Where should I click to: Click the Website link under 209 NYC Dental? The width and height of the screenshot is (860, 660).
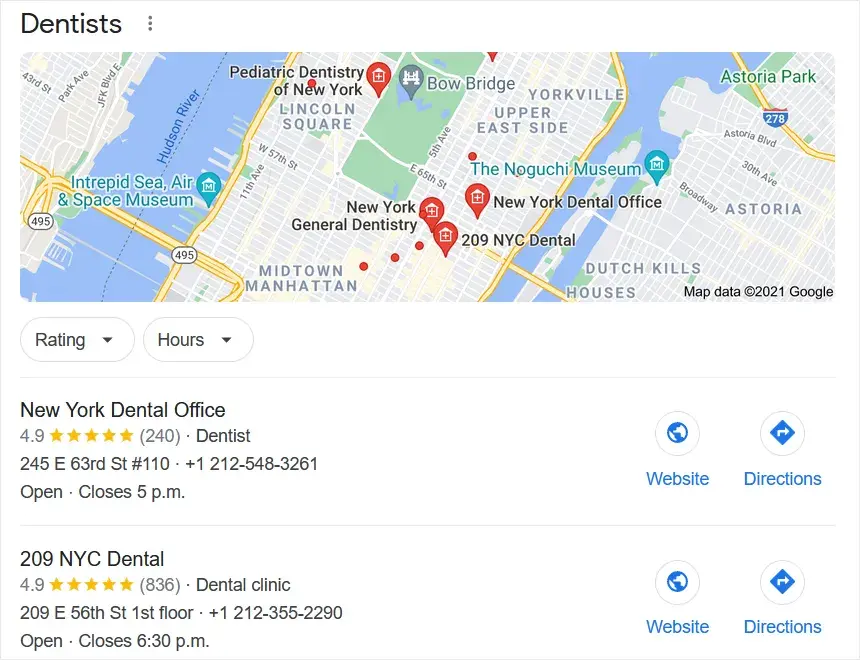(677, 627)
